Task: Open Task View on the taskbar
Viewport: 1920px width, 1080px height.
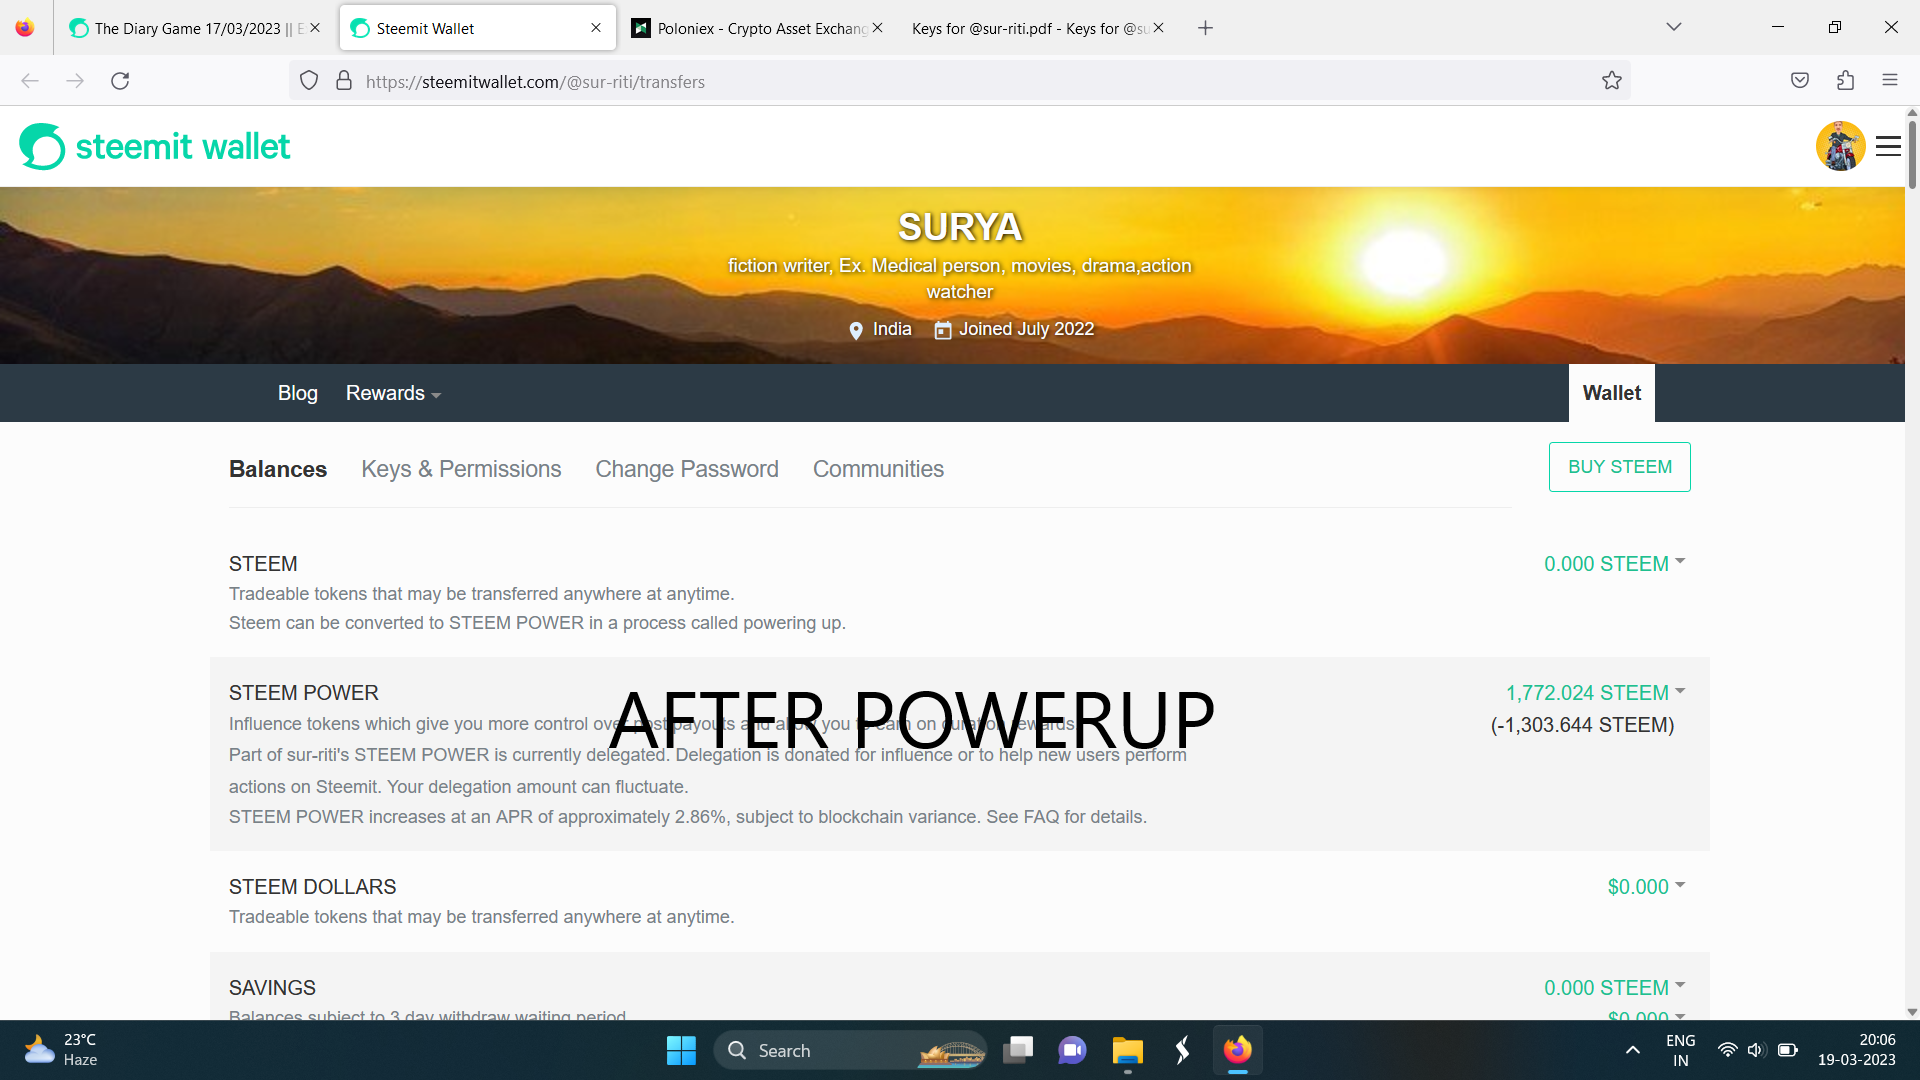Action: [x=1018, y=1050]
